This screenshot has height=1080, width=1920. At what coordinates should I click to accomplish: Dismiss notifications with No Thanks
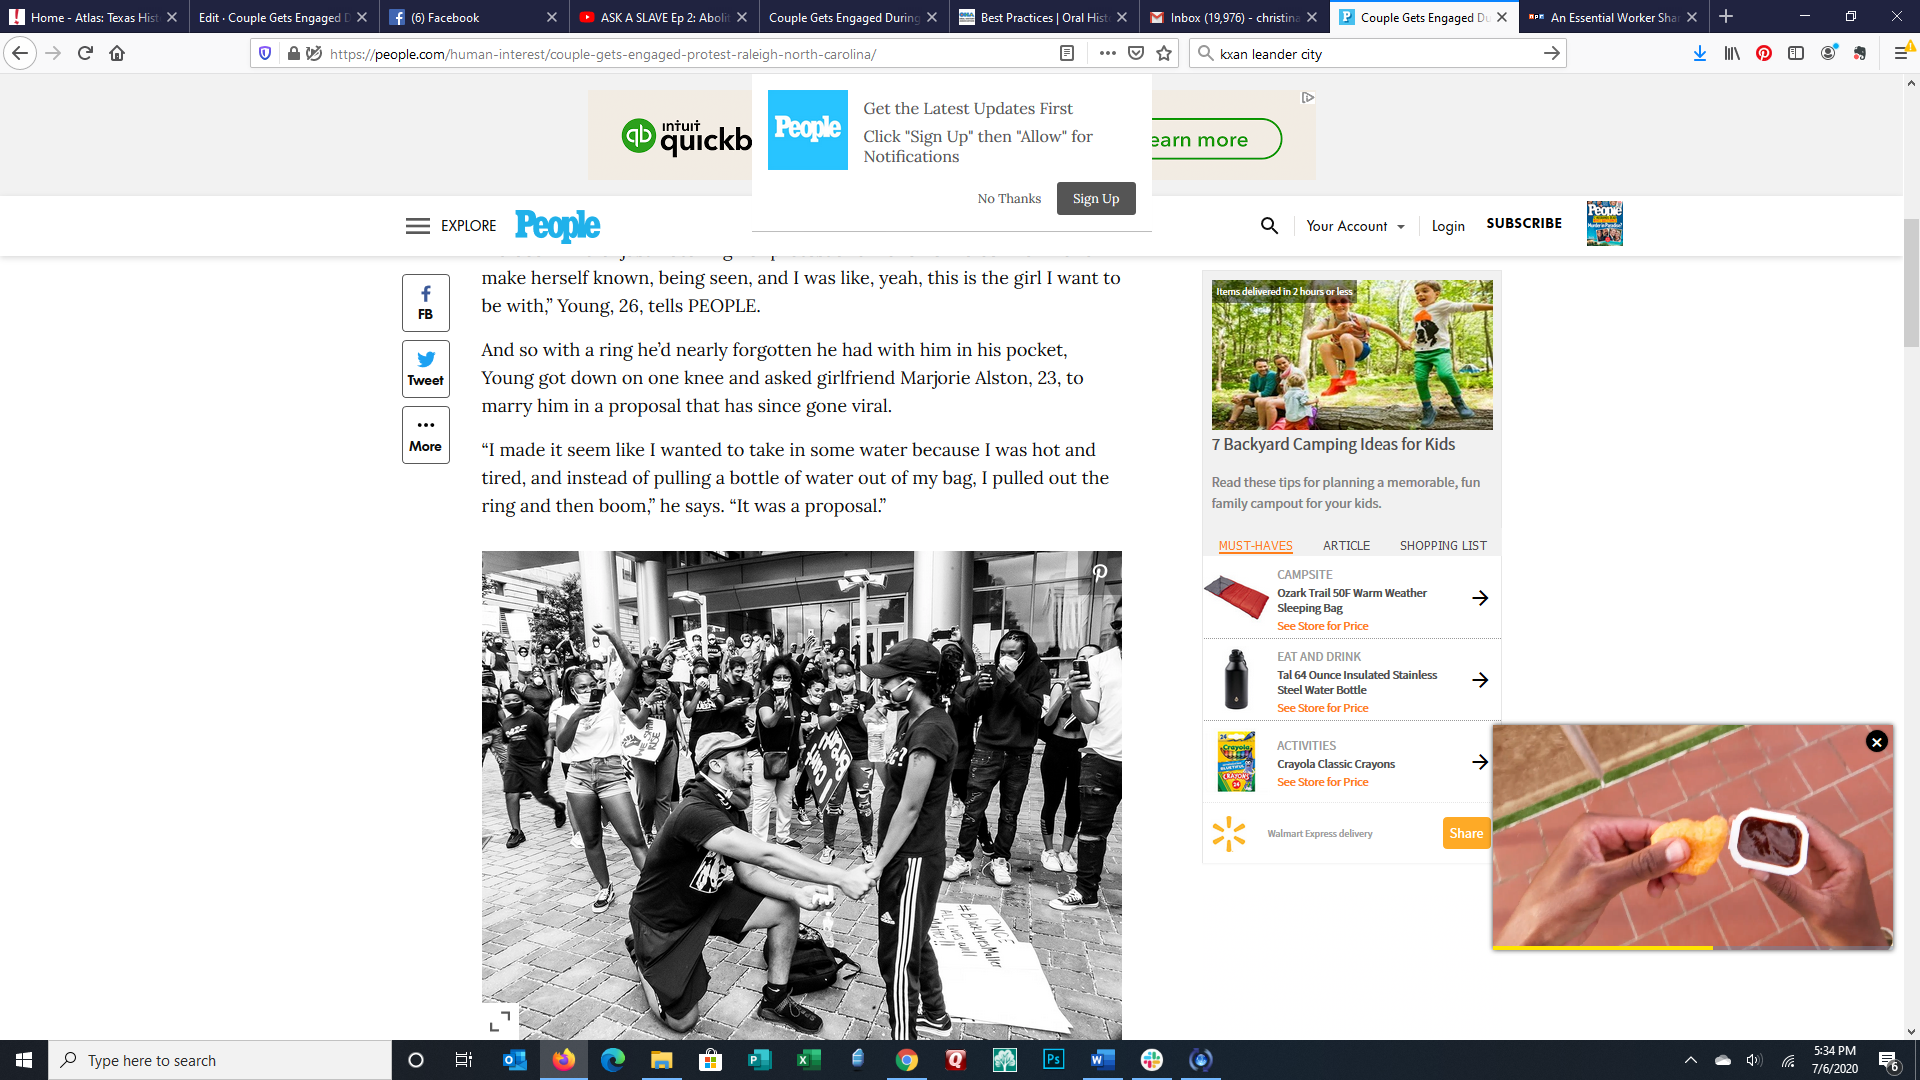pyautogui.click(x=1009, y=198)
